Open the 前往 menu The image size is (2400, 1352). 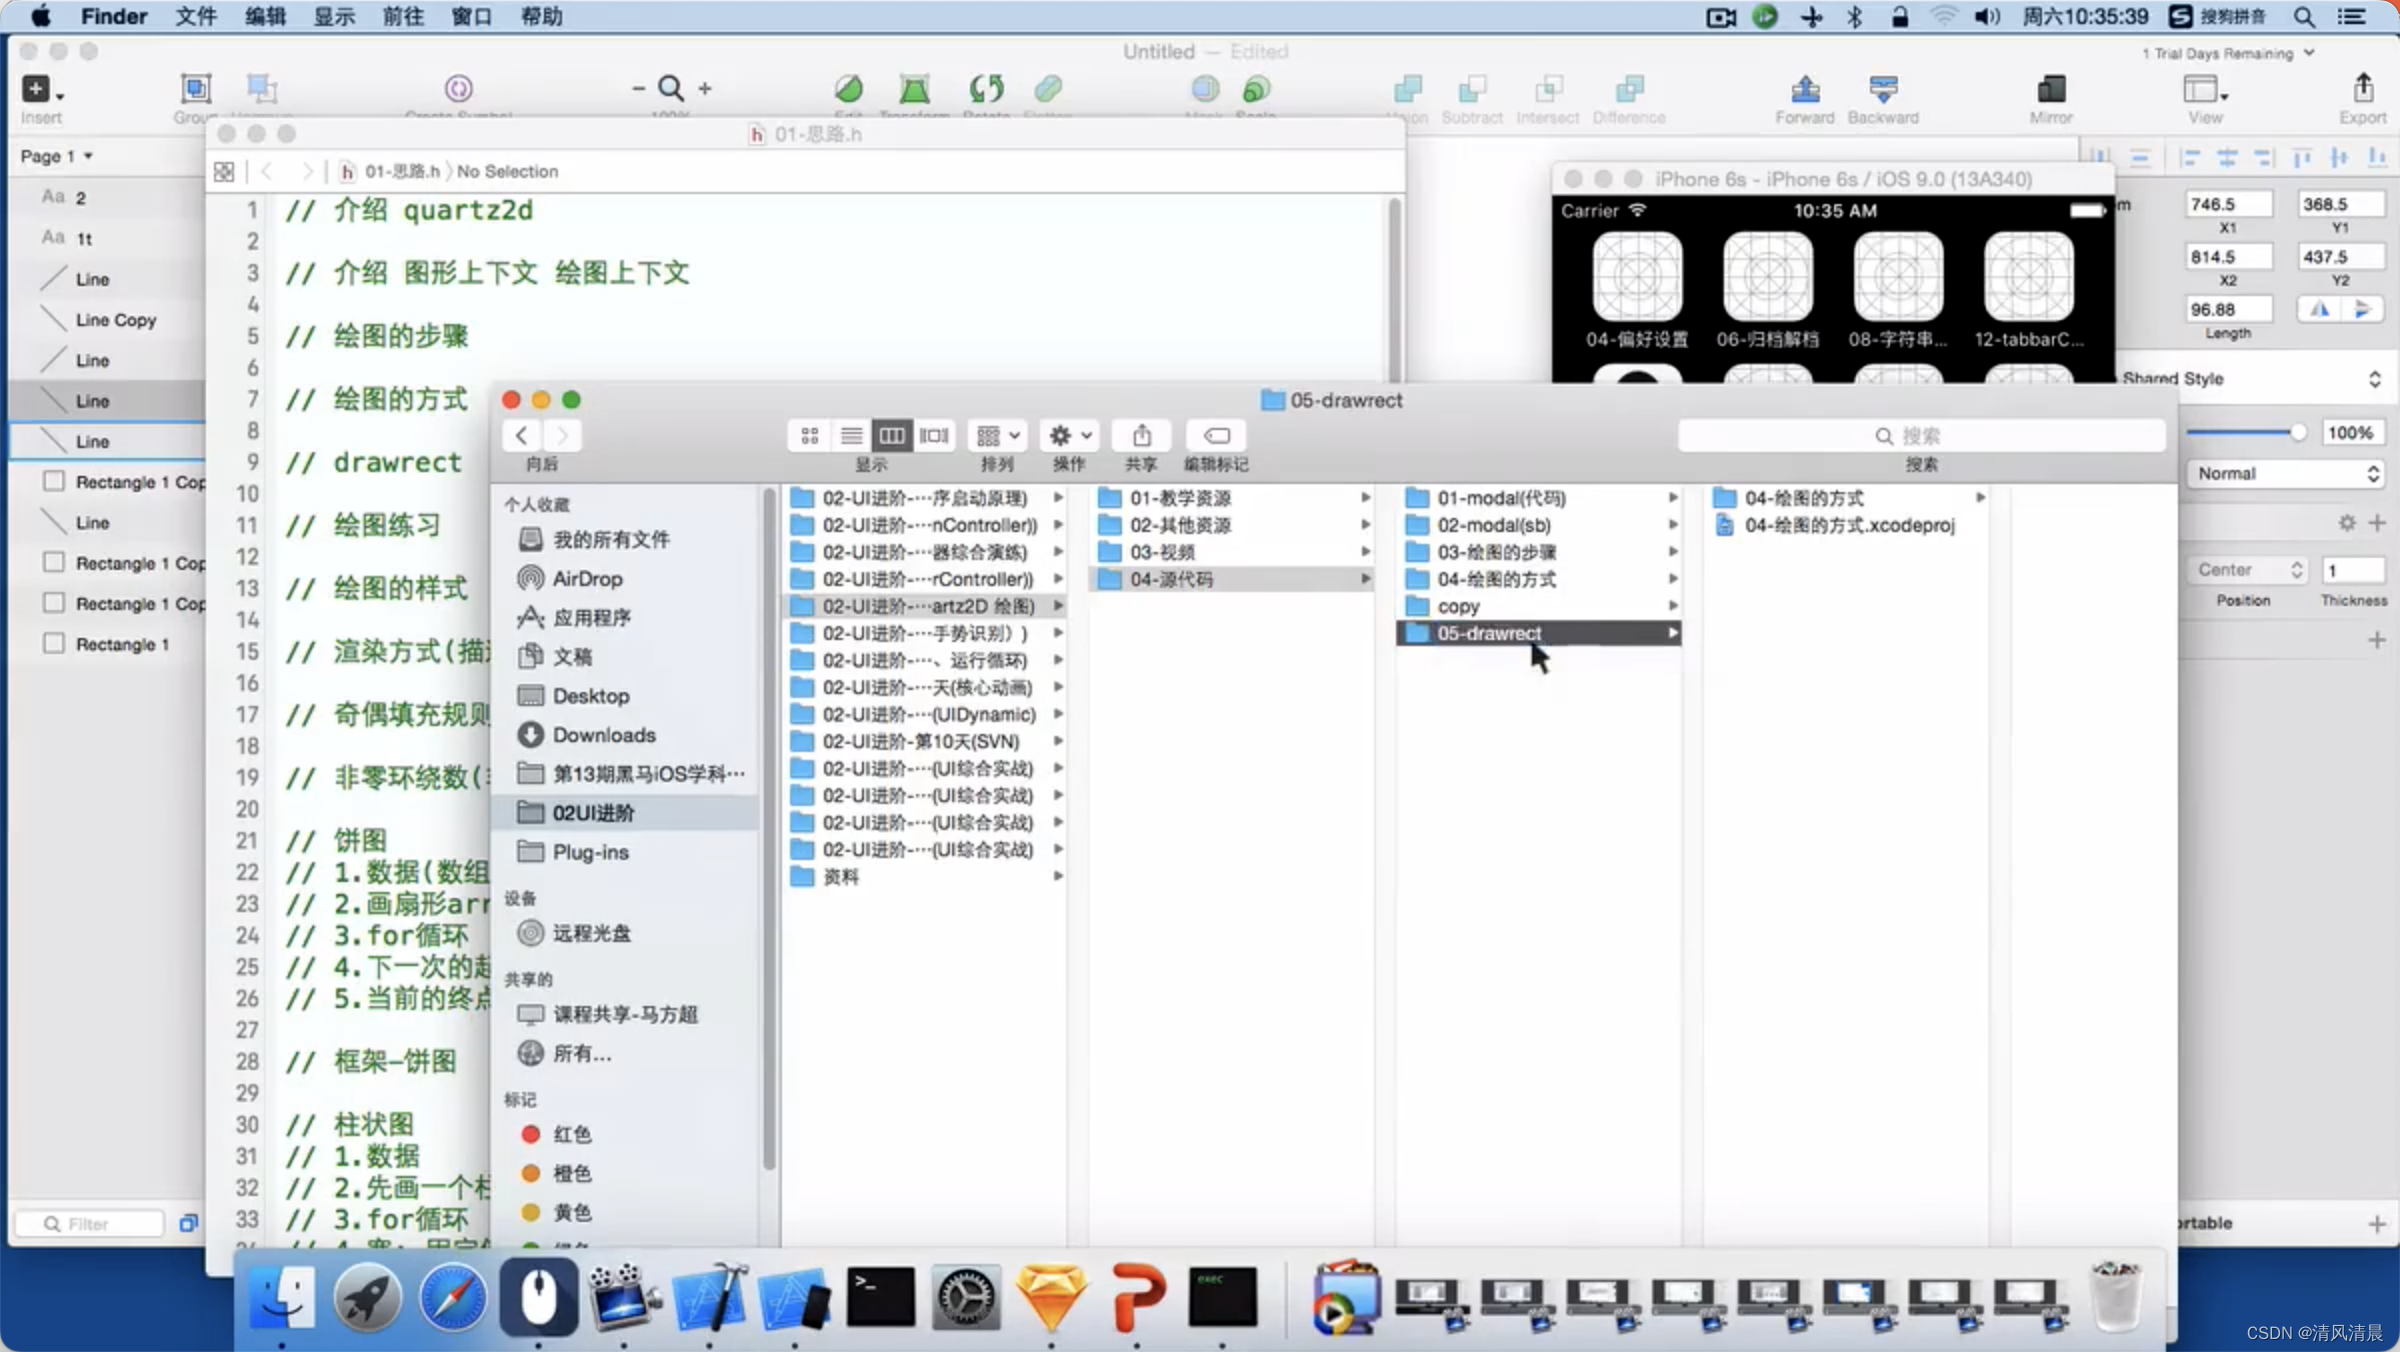[x=403, y=17]
